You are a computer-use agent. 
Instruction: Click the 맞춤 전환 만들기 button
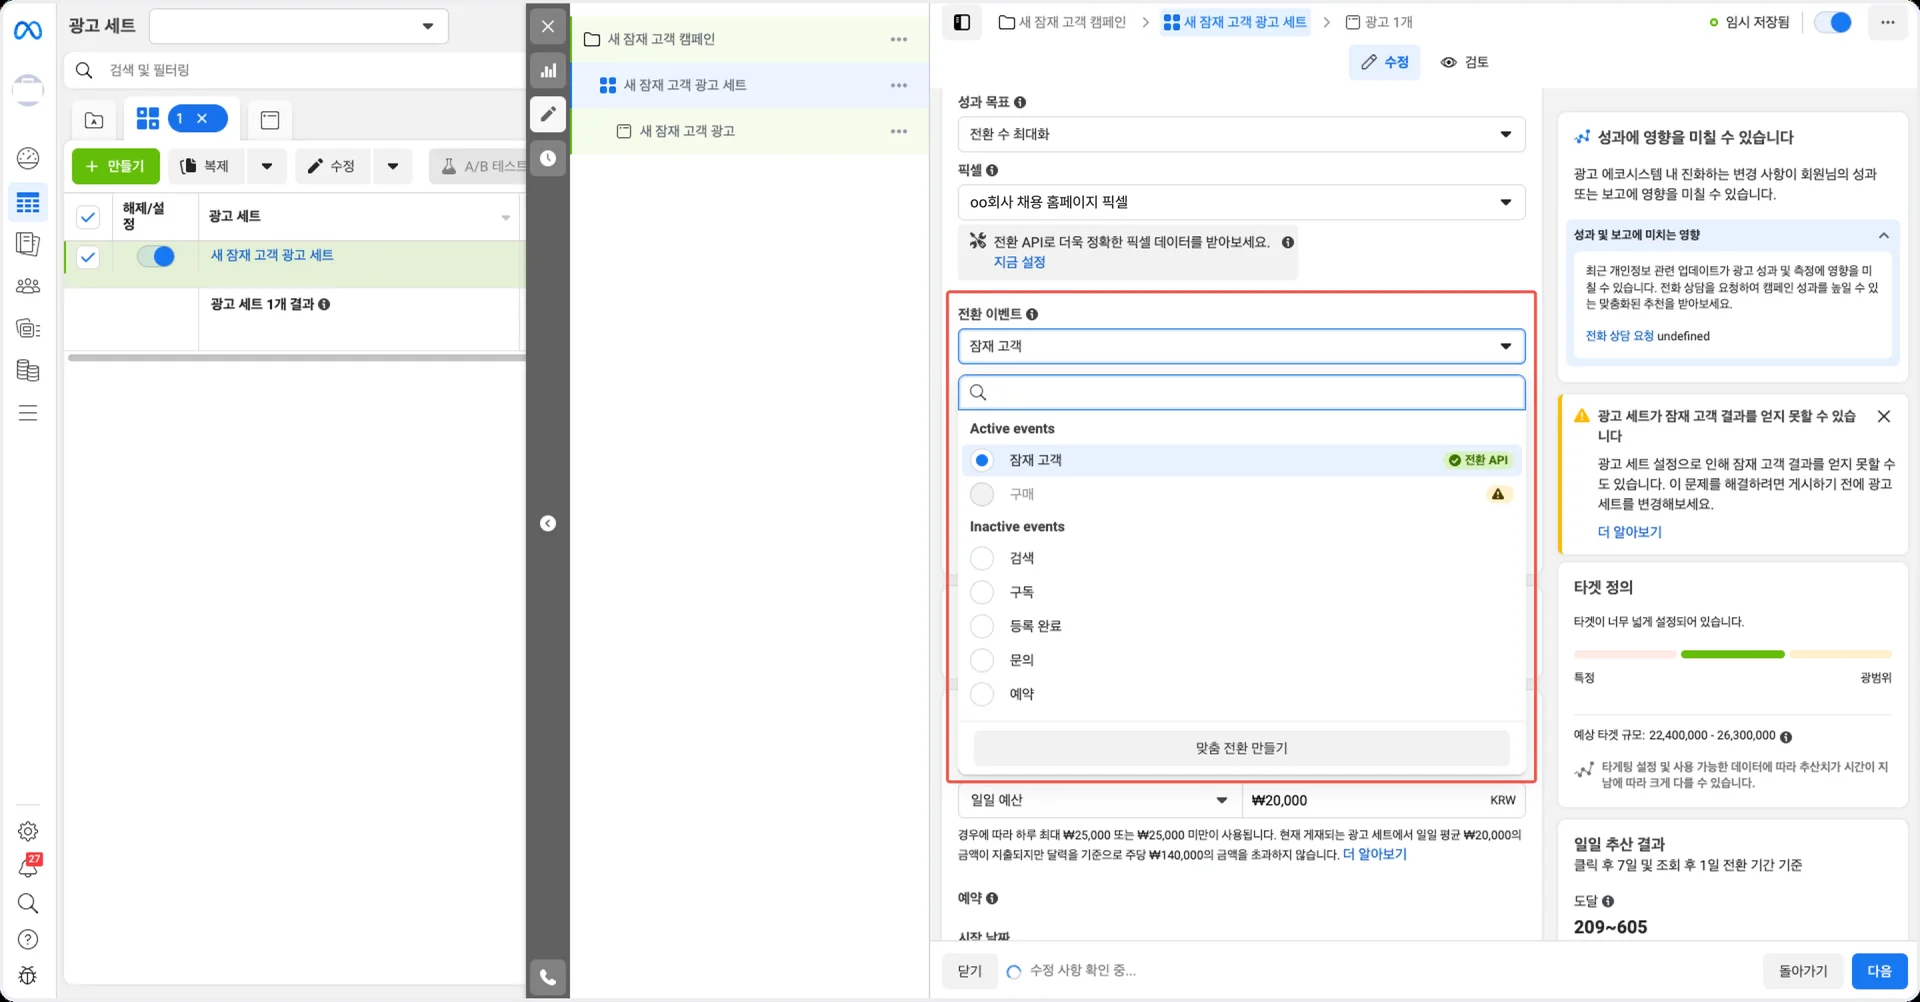point(1241,748)
